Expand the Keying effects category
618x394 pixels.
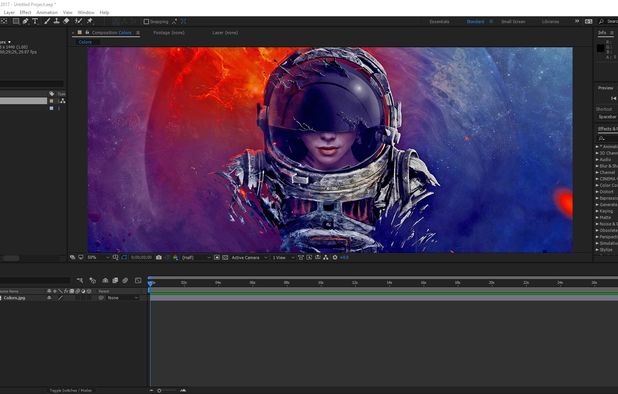click(x=598, y=211)
